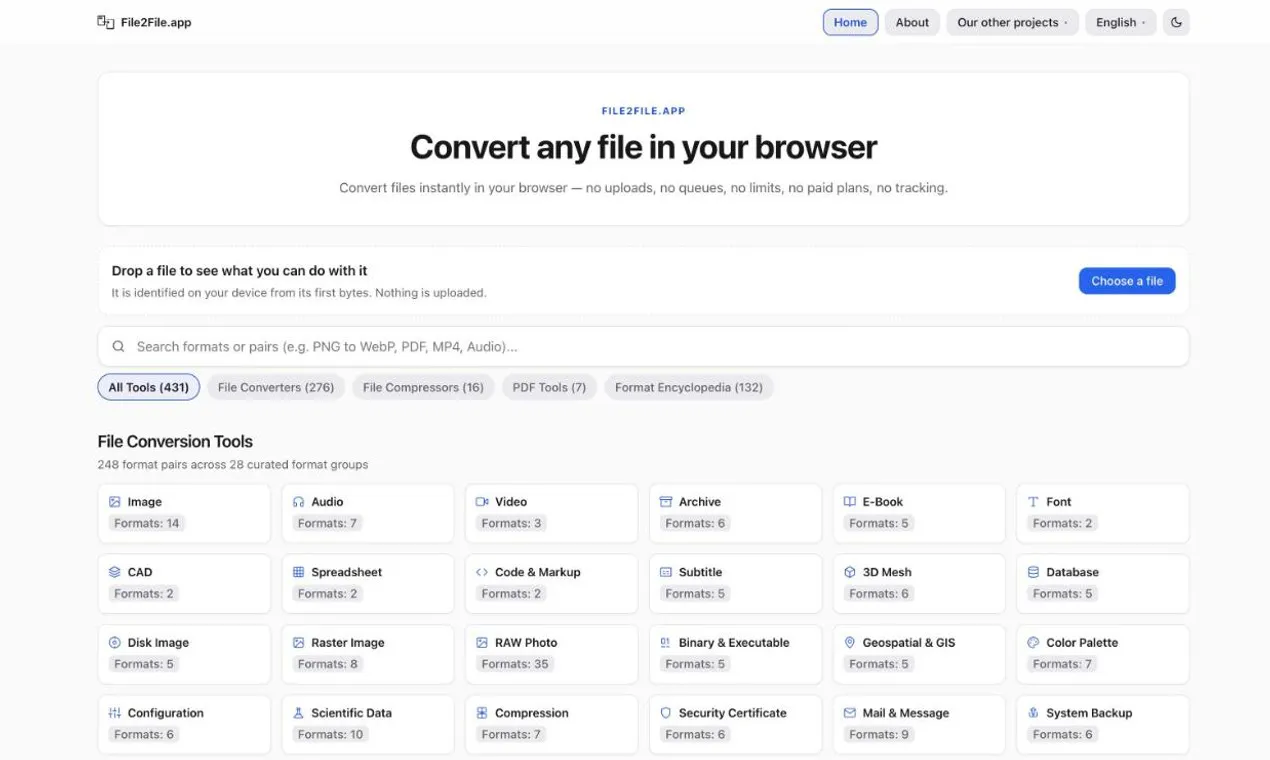This screenshot has height=760, width=1270.
Task: Click the Video Formats: 3 badge
Action: [511, 523]
